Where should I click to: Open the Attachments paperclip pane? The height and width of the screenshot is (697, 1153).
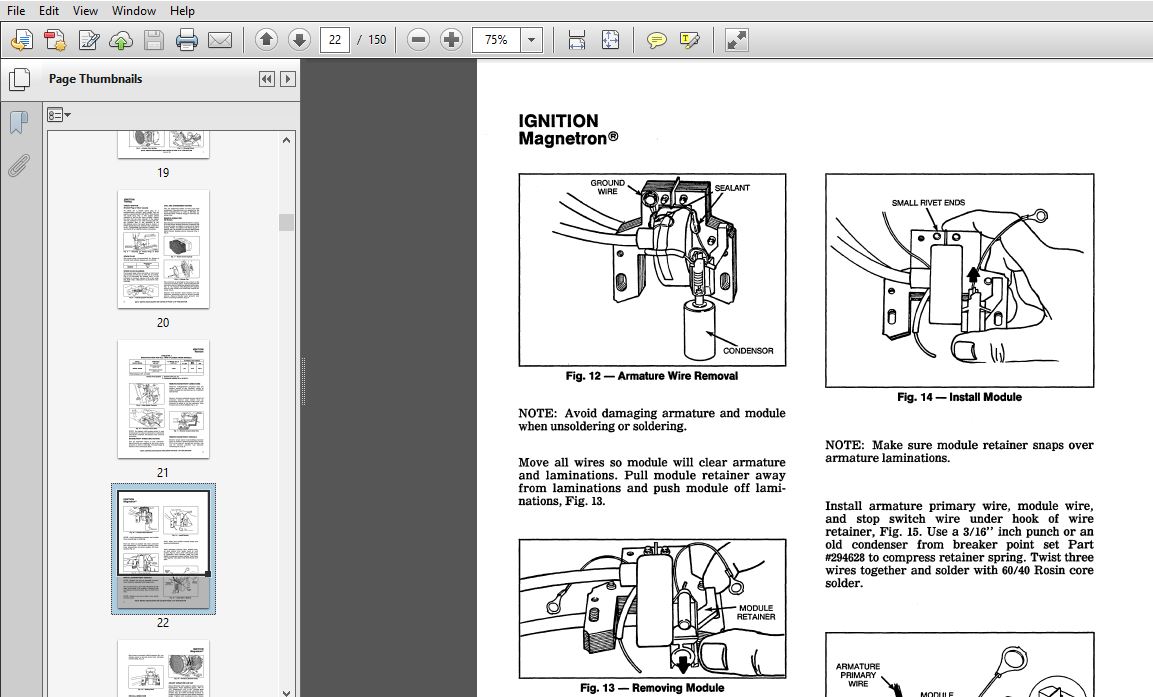(x=19, y=166)
